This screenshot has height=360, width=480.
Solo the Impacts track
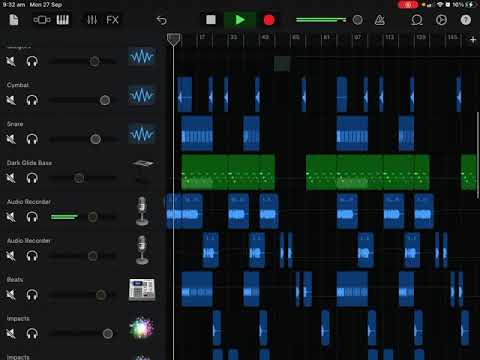[x=32, y=334]
